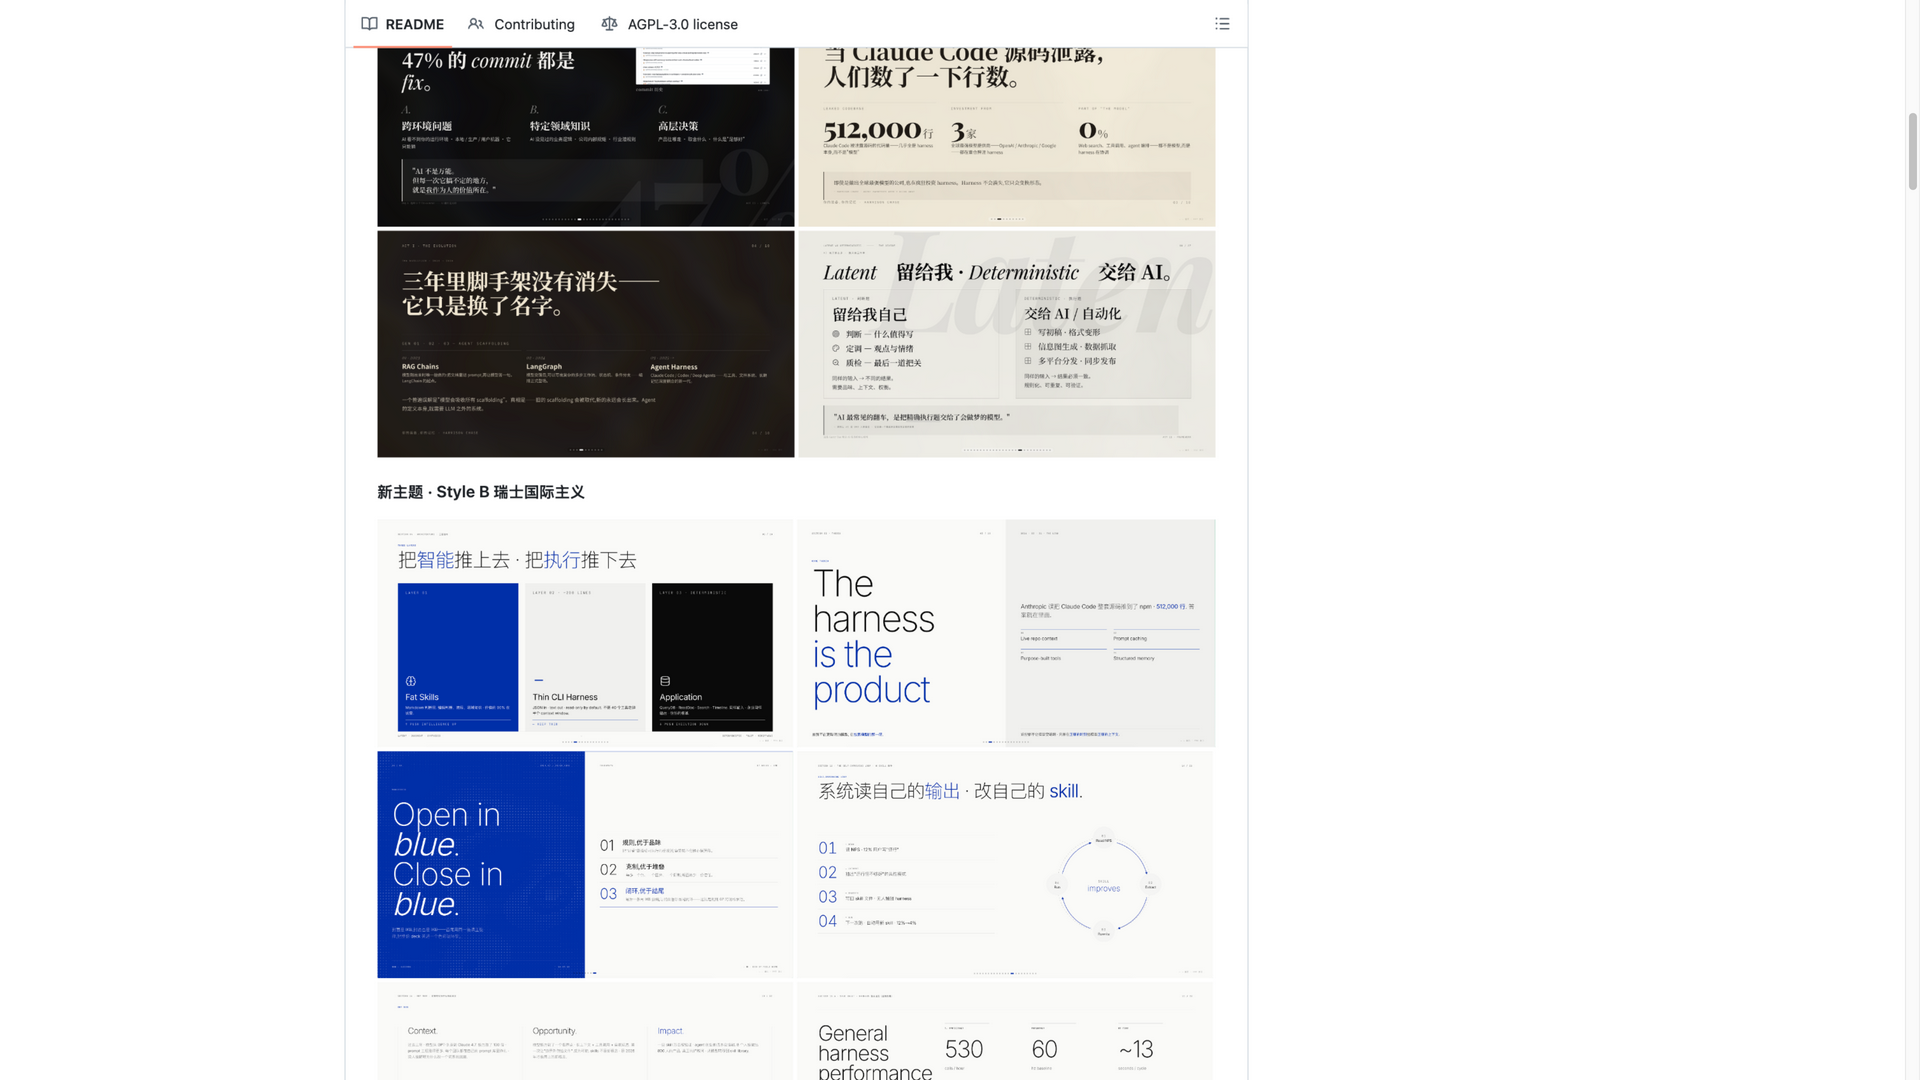Open the '把智能推上去 · 把执行推下去' slide image

(586, 633)
